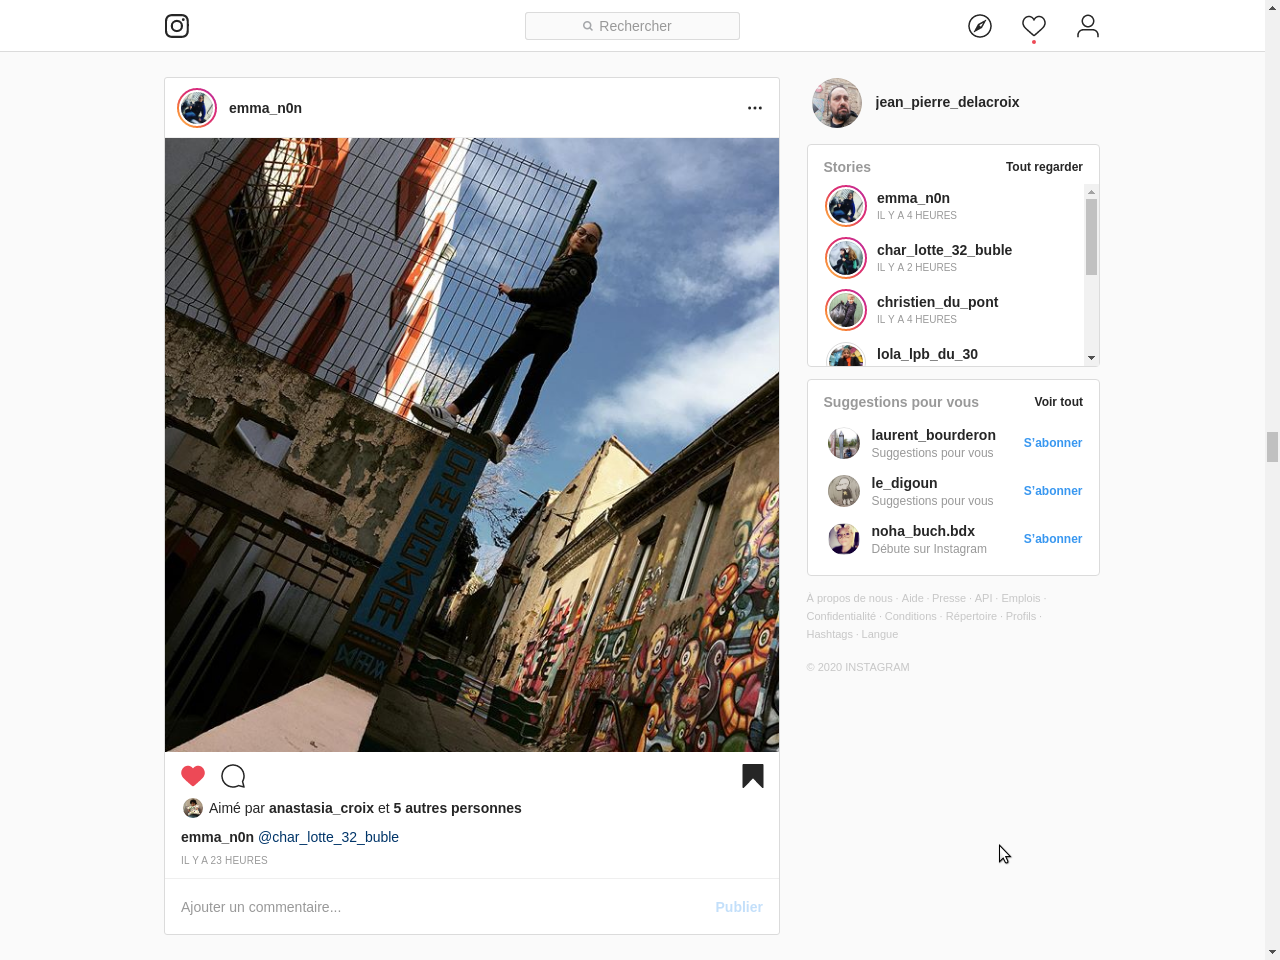Follow laurent_bourderon with S'abonner
1280x960 pixels.
(1052, 443)
